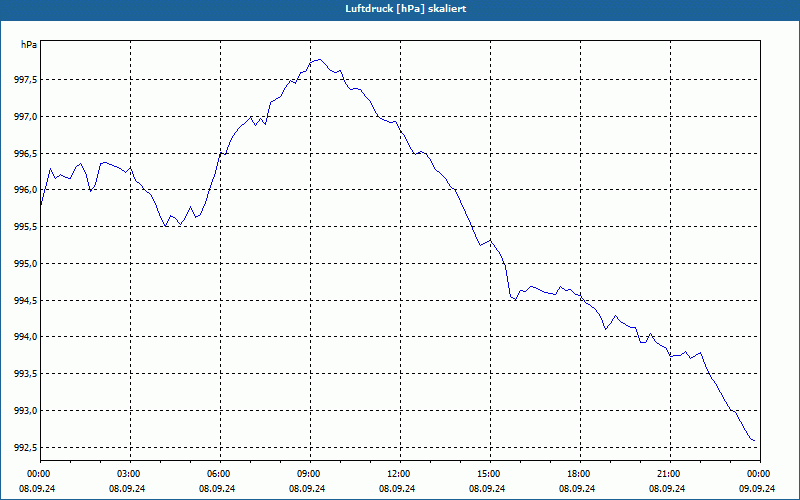Screen dimensions: 800x500
Task: Select the 993,0 y-axis value
Action: pyautogui.click(x=25, y=411)
